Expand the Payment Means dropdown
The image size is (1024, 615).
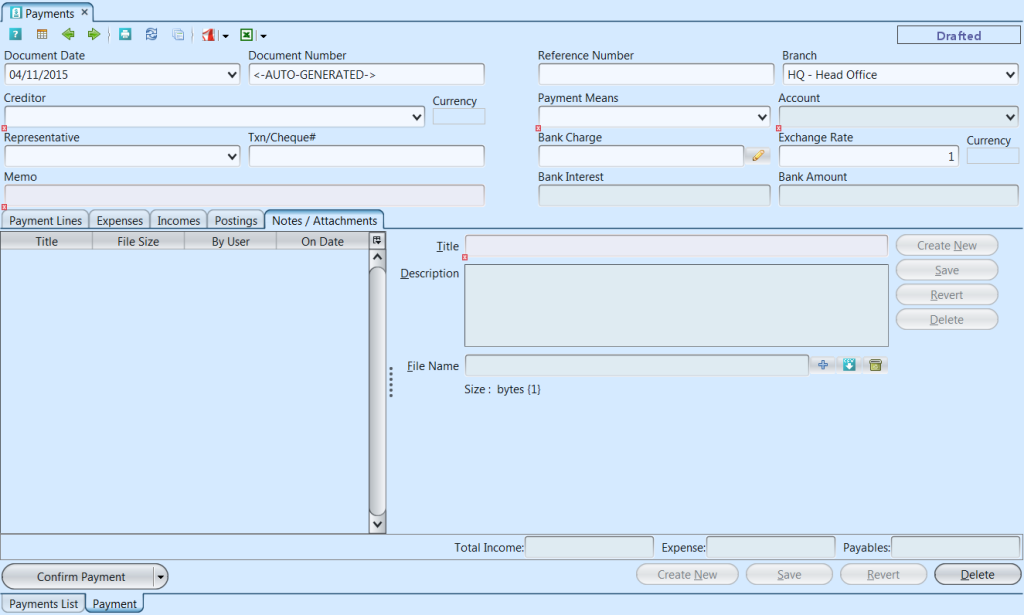coord(762,117)
